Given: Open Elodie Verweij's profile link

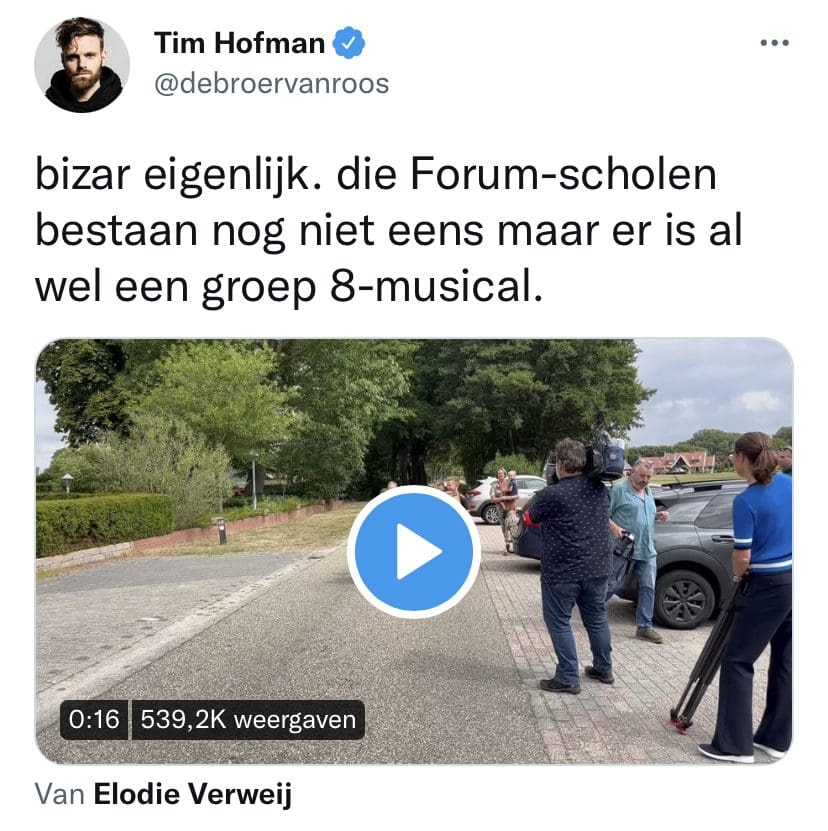Looking at the screenshot, I should click(x=193, y=794).
